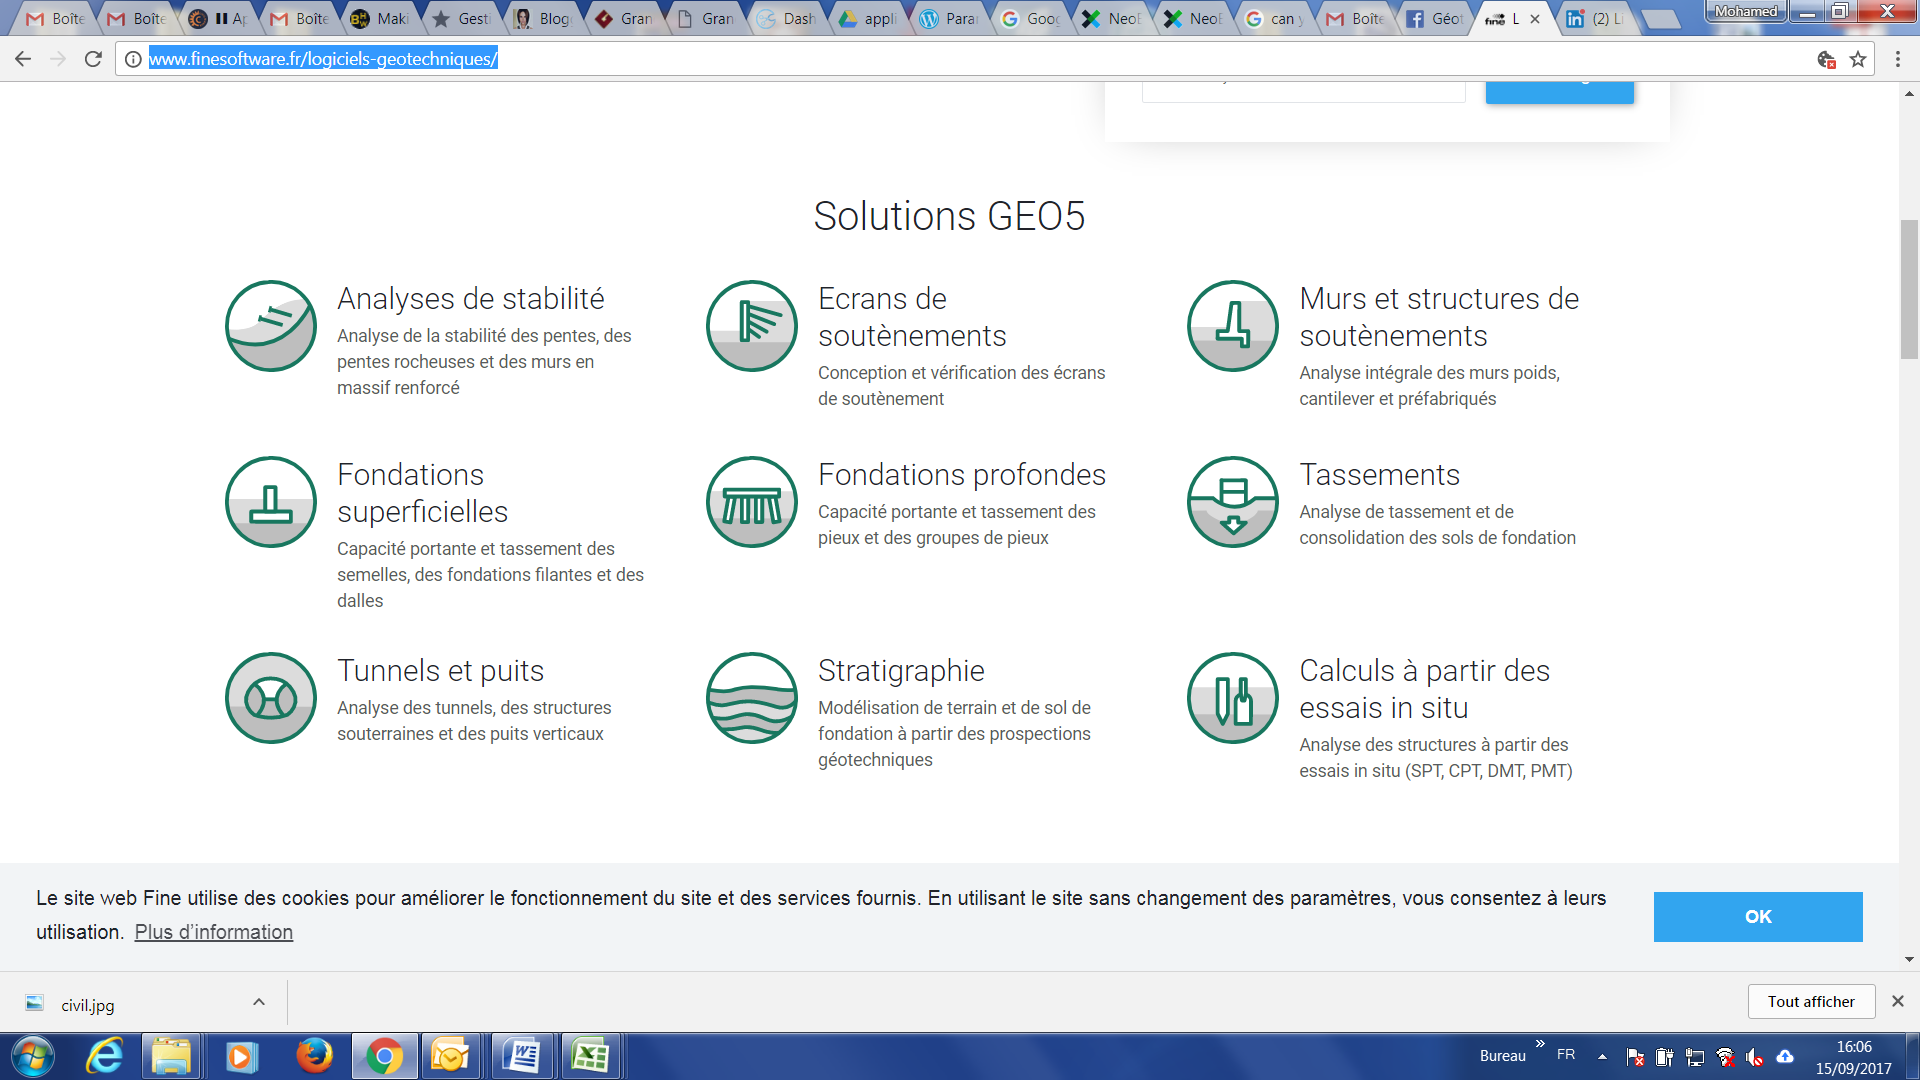1920x1080 pixels.
Task: Open Windows Start menu orb
Action: [x=33, y=1056]
